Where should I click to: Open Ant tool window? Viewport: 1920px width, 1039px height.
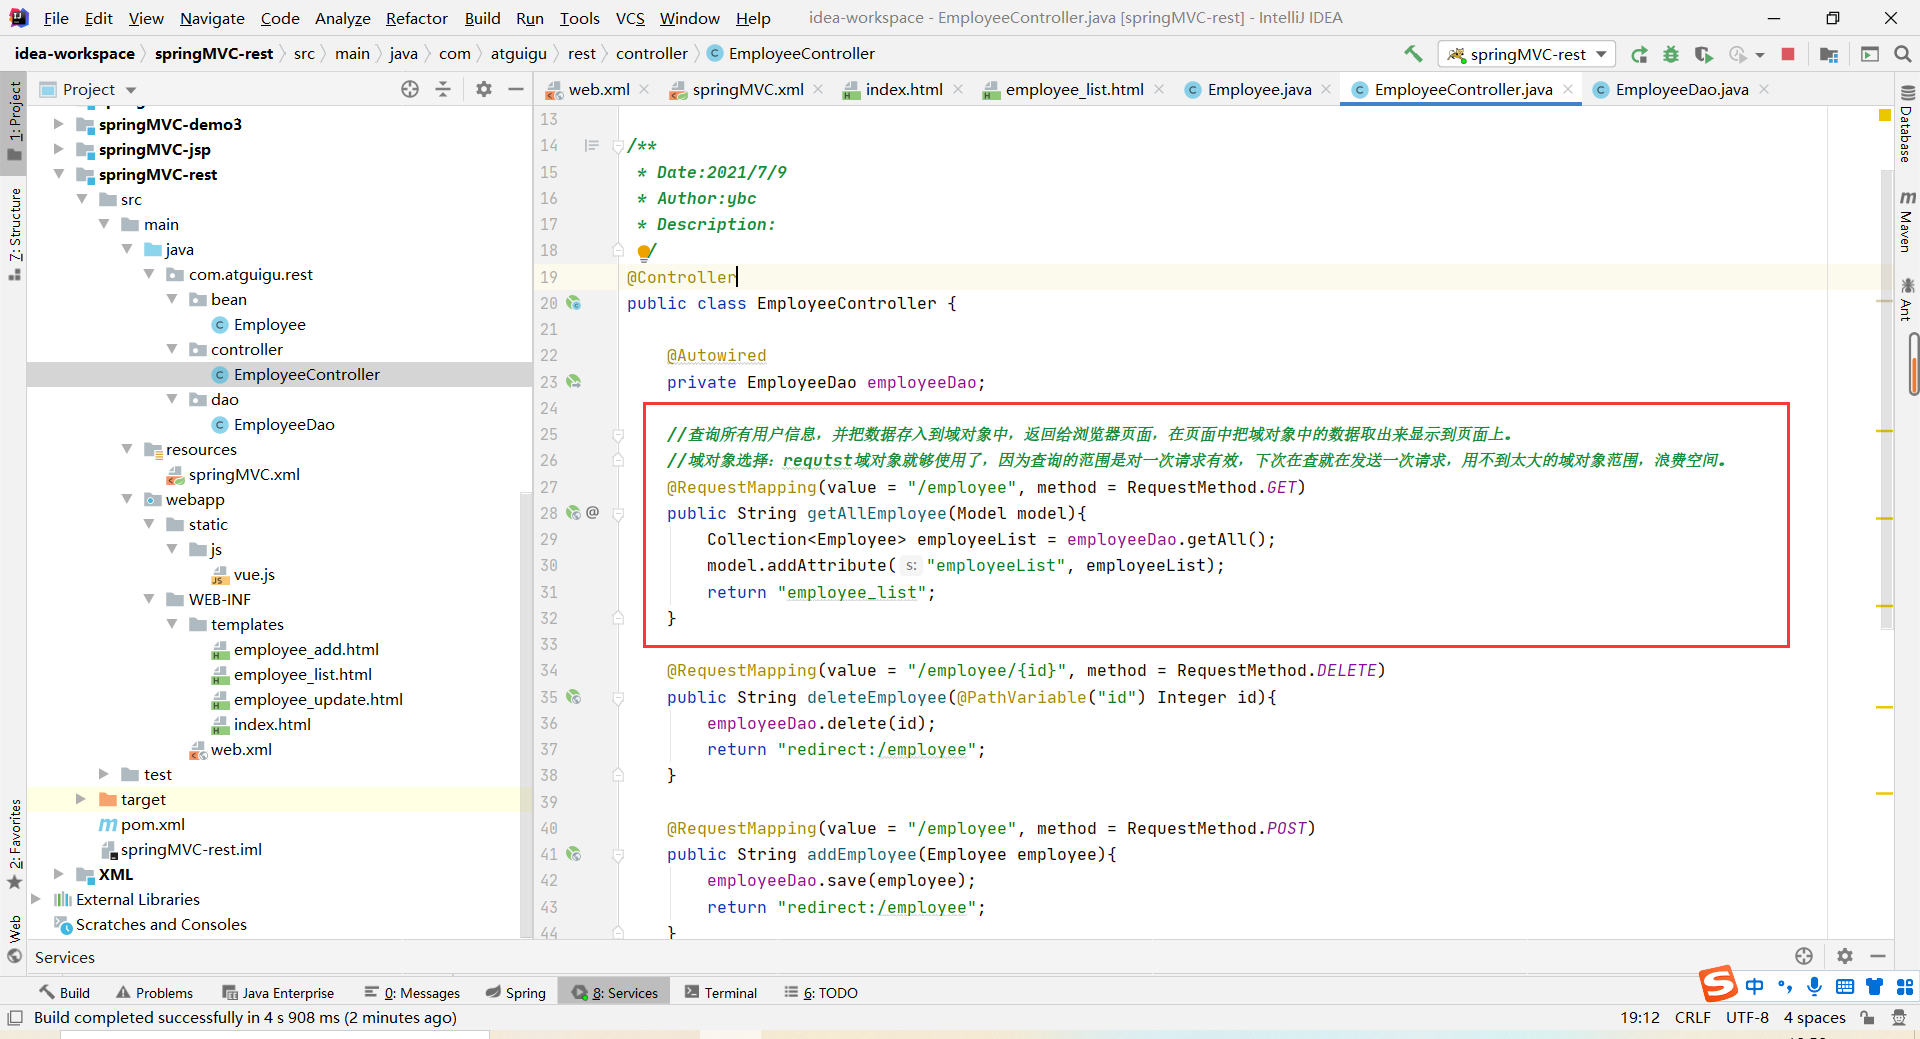[x=1906, y=300]
